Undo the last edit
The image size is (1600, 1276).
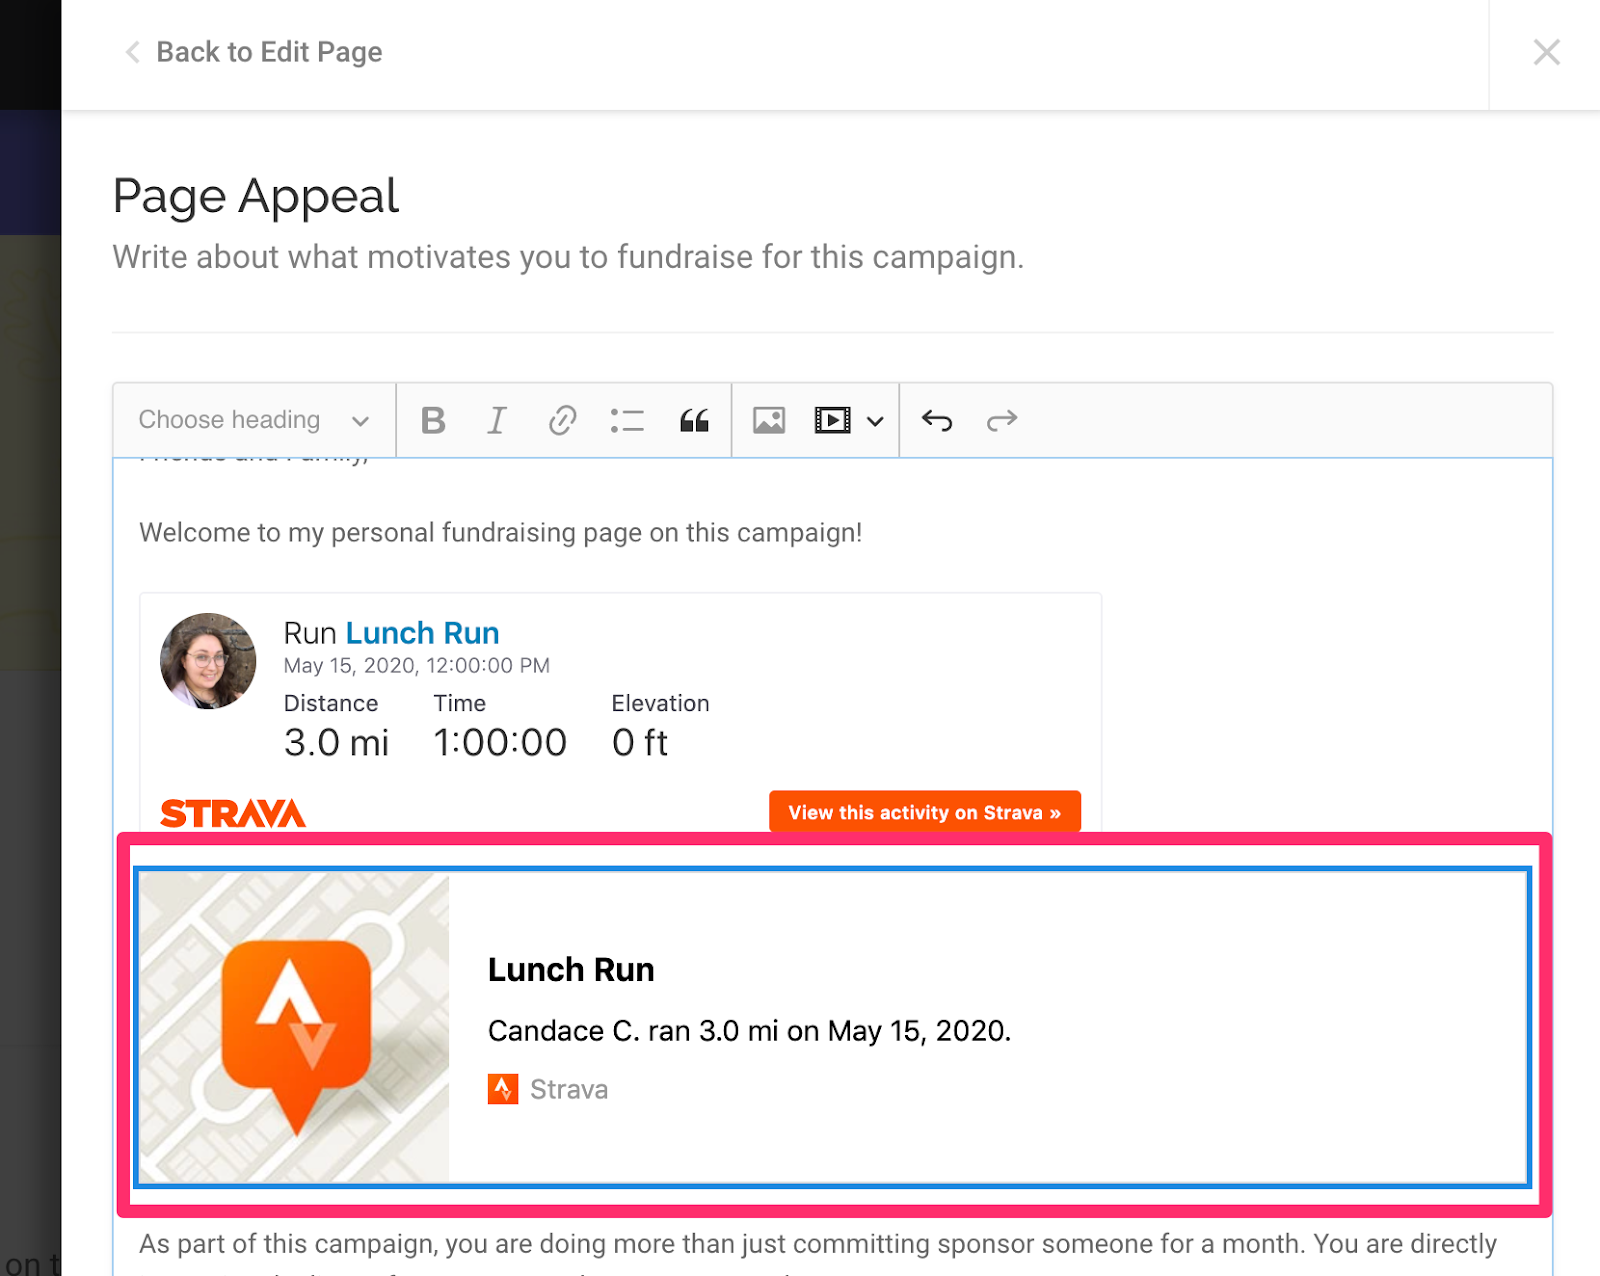tap(937, 420)
